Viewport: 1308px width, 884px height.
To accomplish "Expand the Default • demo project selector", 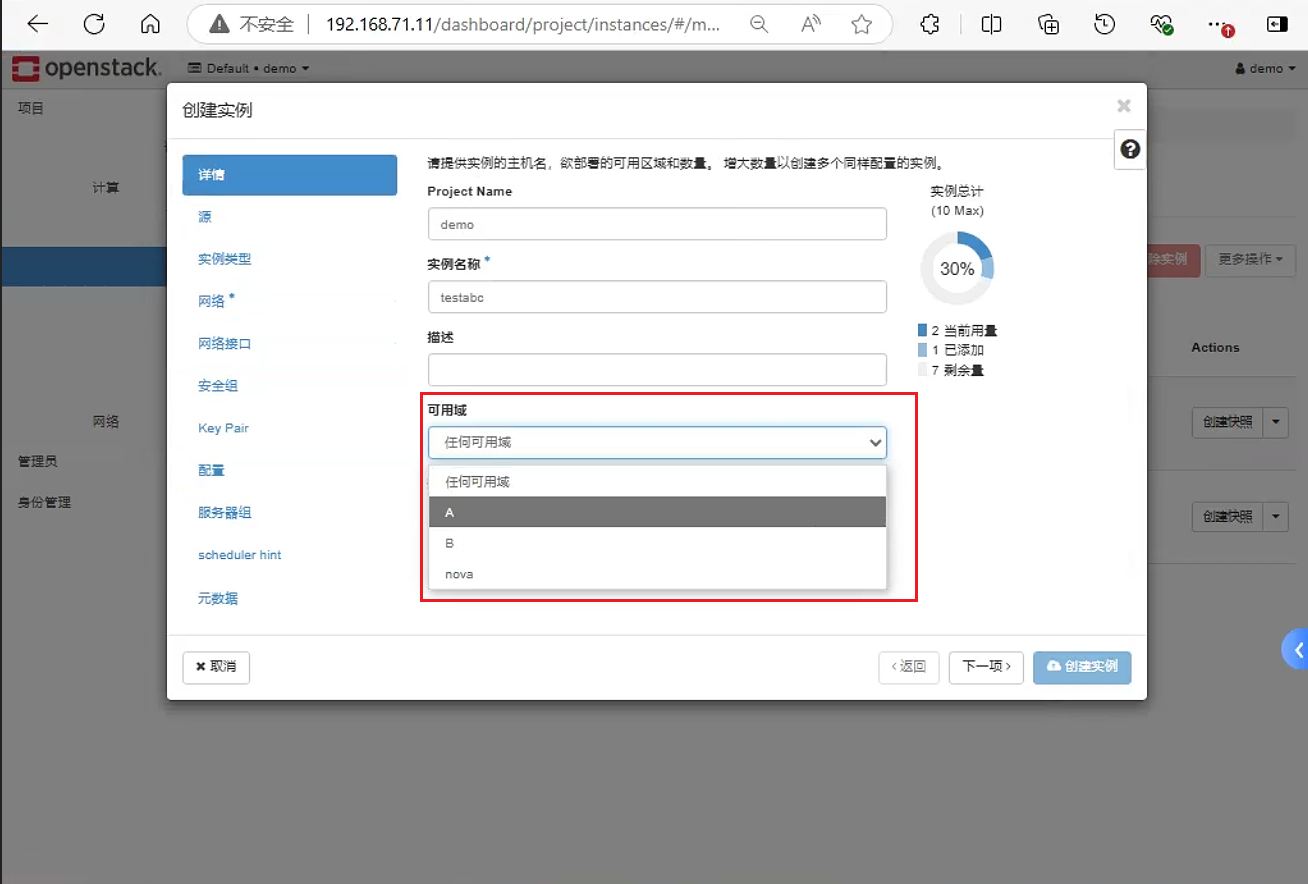I will pos(249,68).
